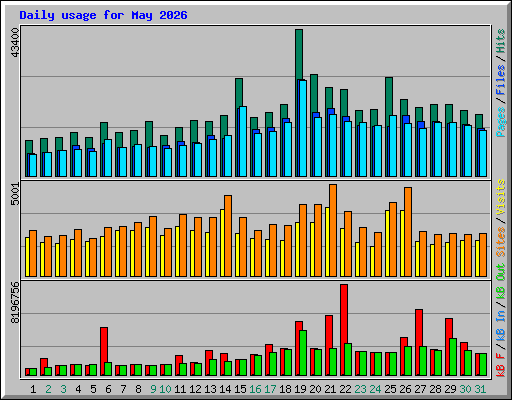Click day 12 on the x-axis
The image size is (512, 400).
tap(195, 389)
